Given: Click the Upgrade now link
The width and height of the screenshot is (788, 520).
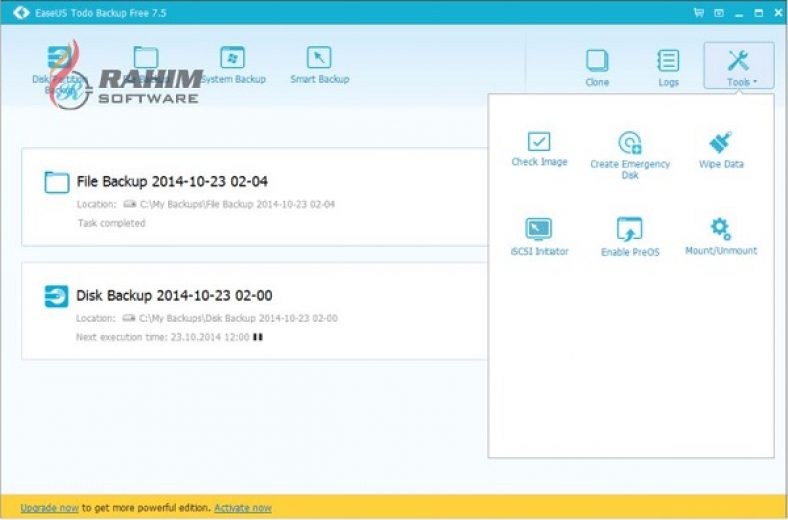Looking at the screenshot, I should (49, 508).
